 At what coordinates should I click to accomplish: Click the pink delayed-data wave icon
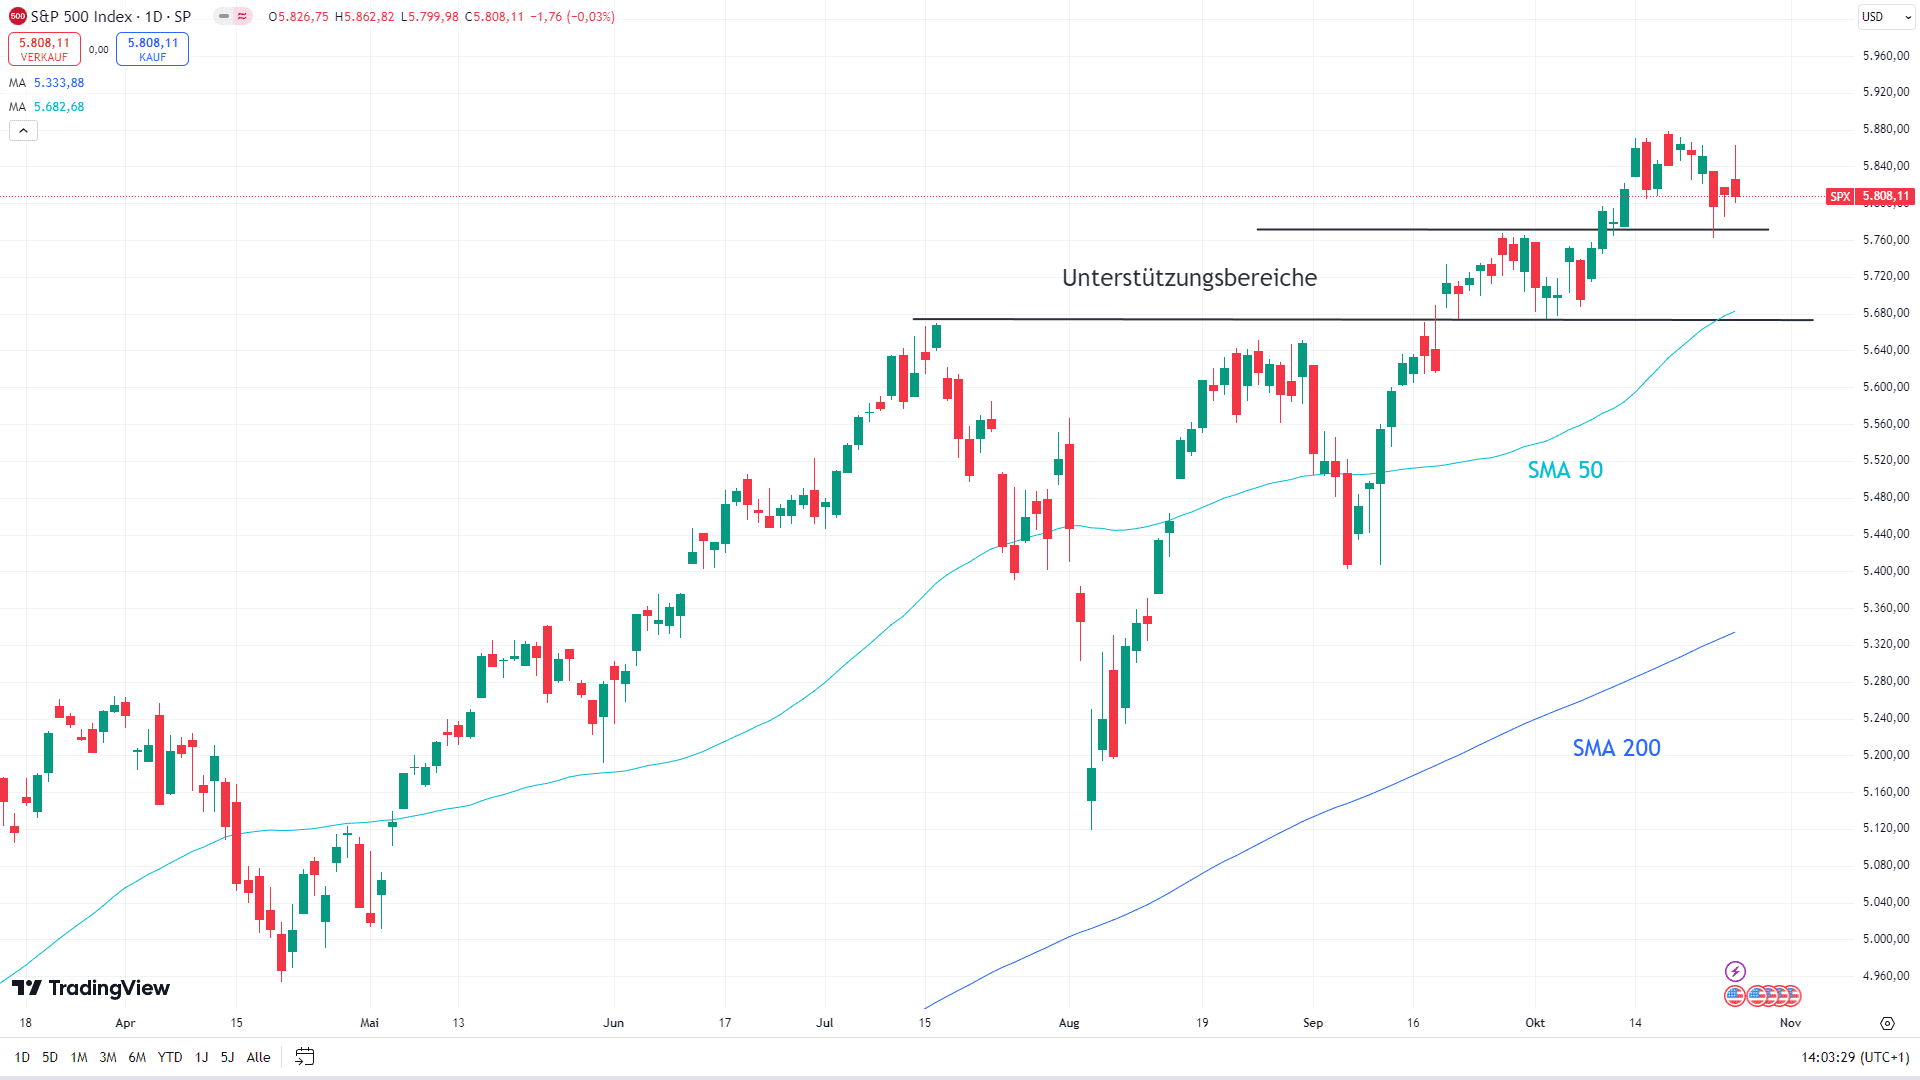coord(242,16)
